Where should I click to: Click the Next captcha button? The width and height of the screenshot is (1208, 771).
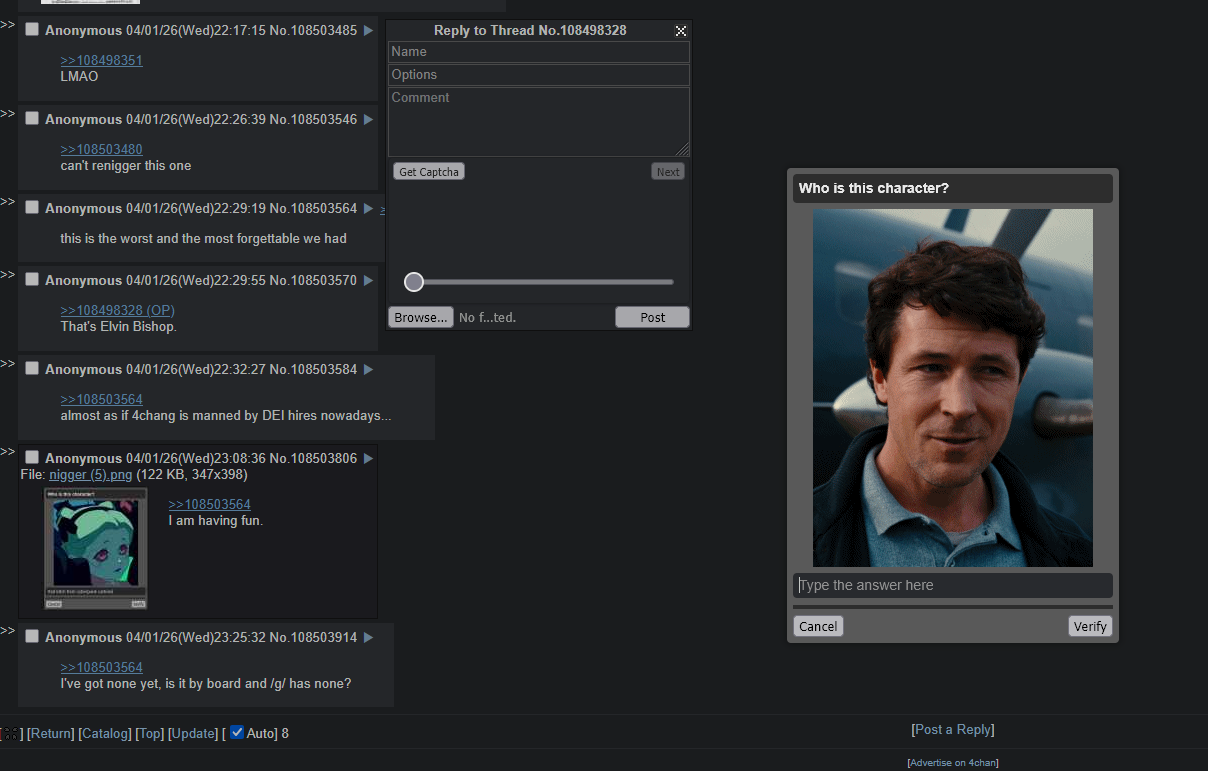tap(668, 172)
